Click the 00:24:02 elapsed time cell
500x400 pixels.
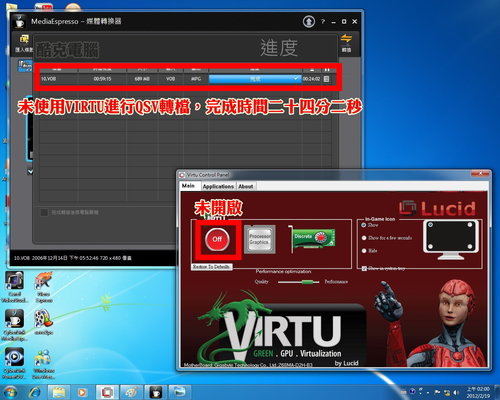pyautogui.click(x=311, y=79)
